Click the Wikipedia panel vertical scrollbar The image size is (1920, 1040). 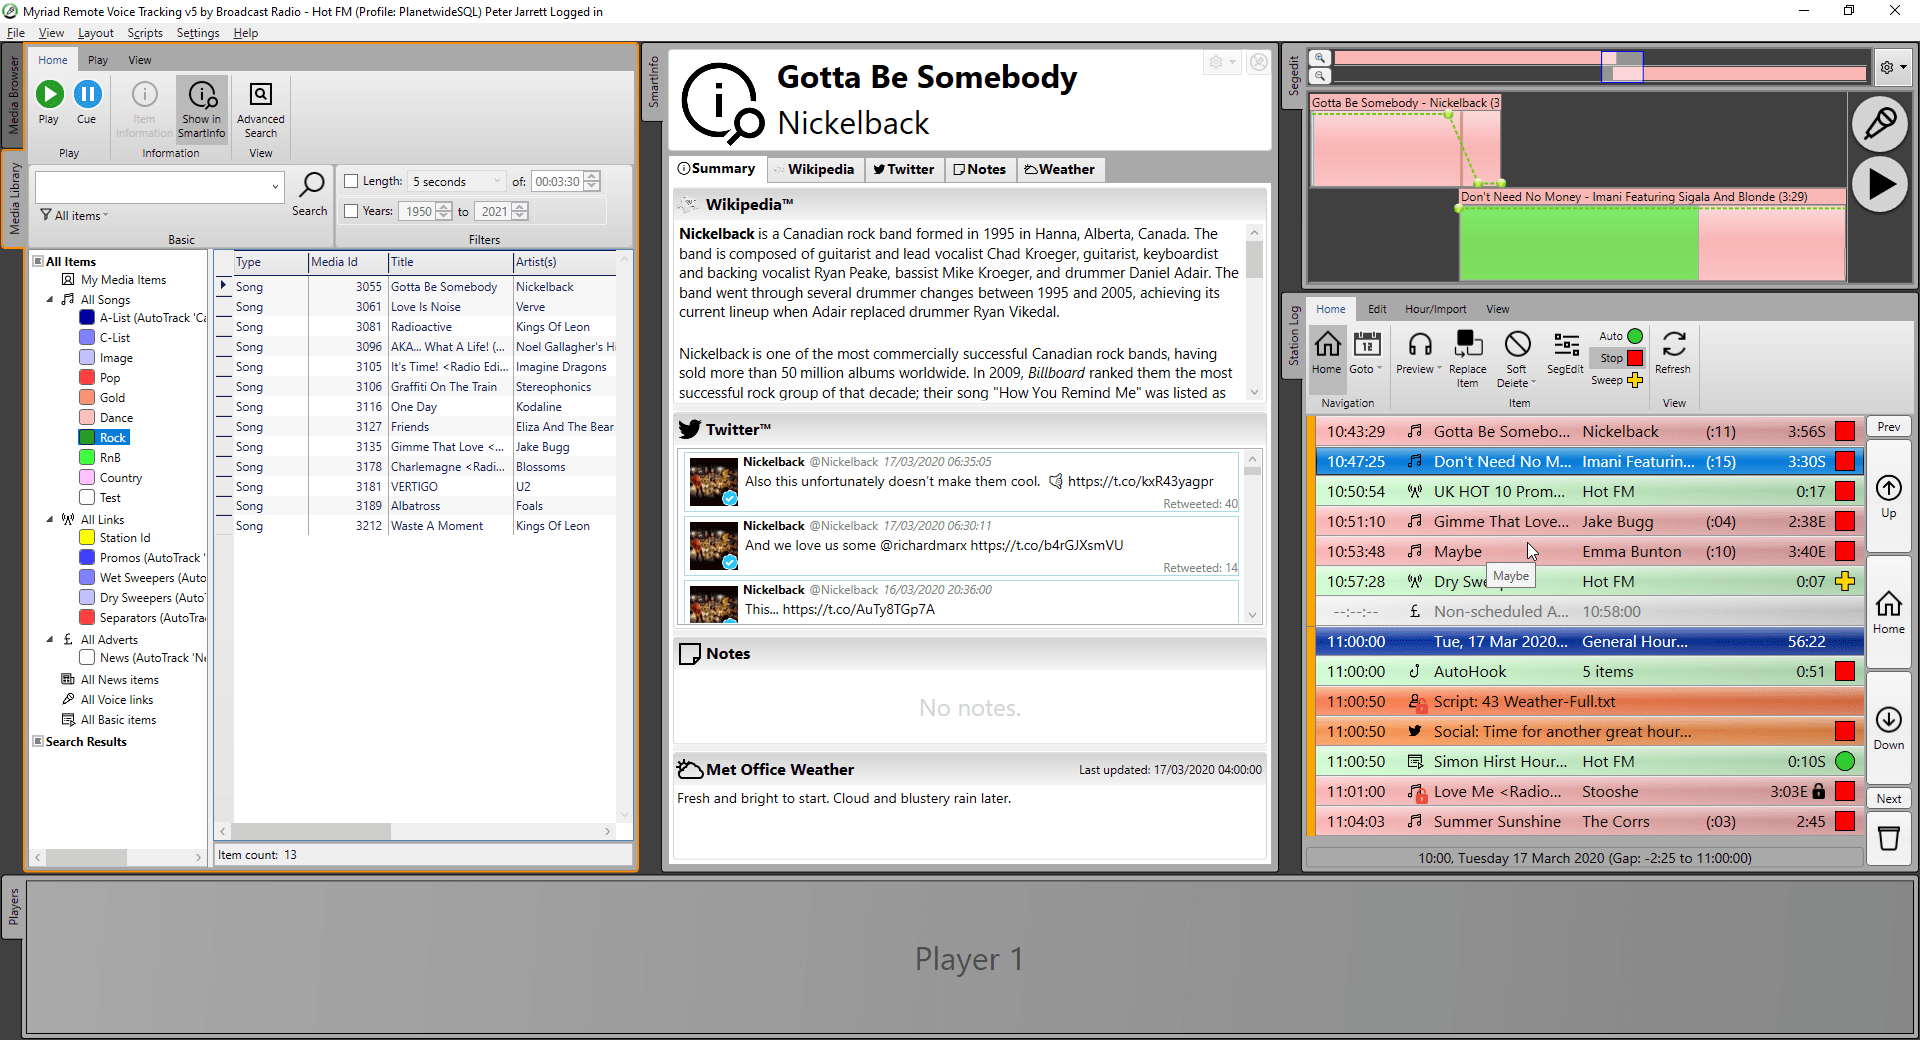tap(1254, 310)
